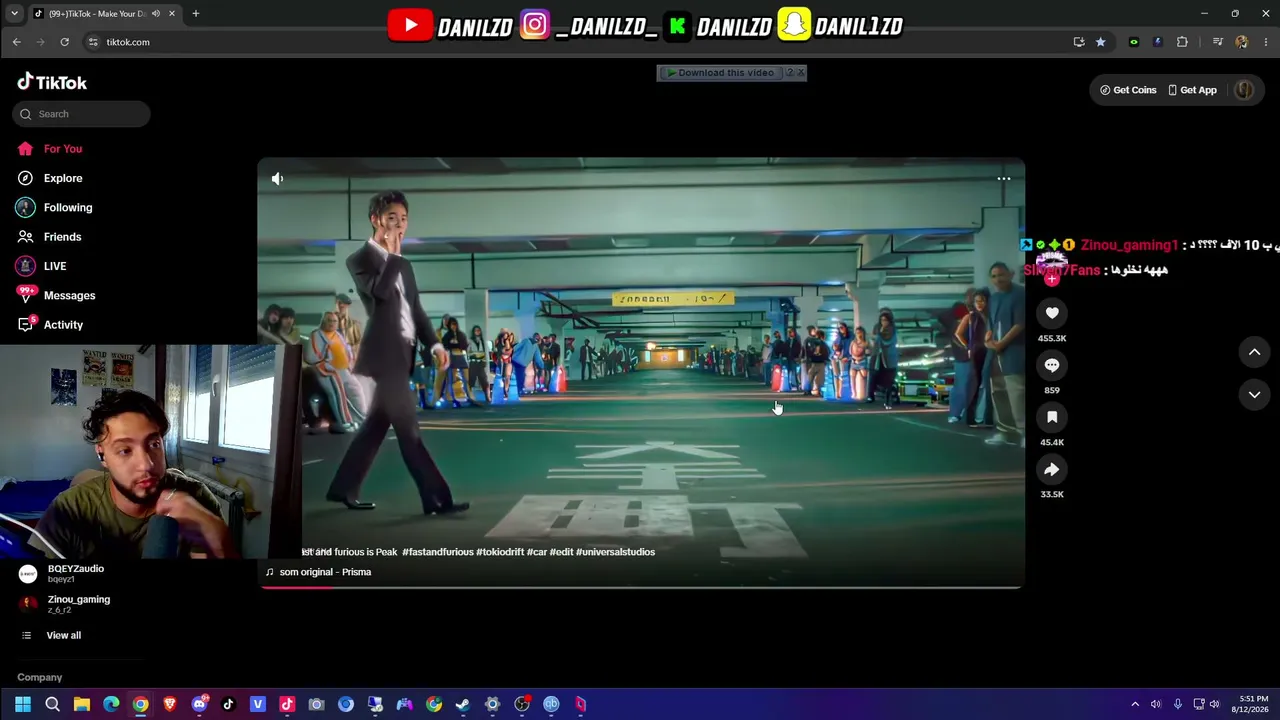Open the video's comments bubble
Viewport: 1280px width, 720px height.
(1052, 365)
